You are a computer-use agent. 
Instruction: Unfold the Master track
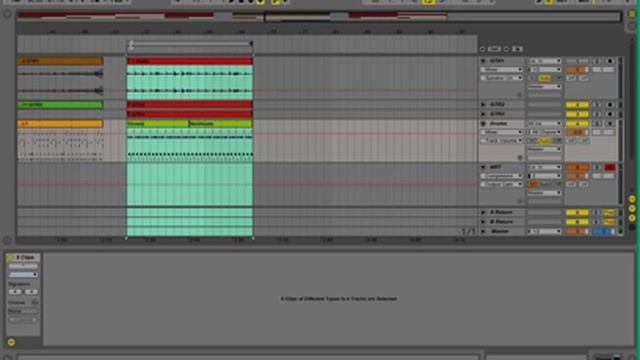point(483,231)
